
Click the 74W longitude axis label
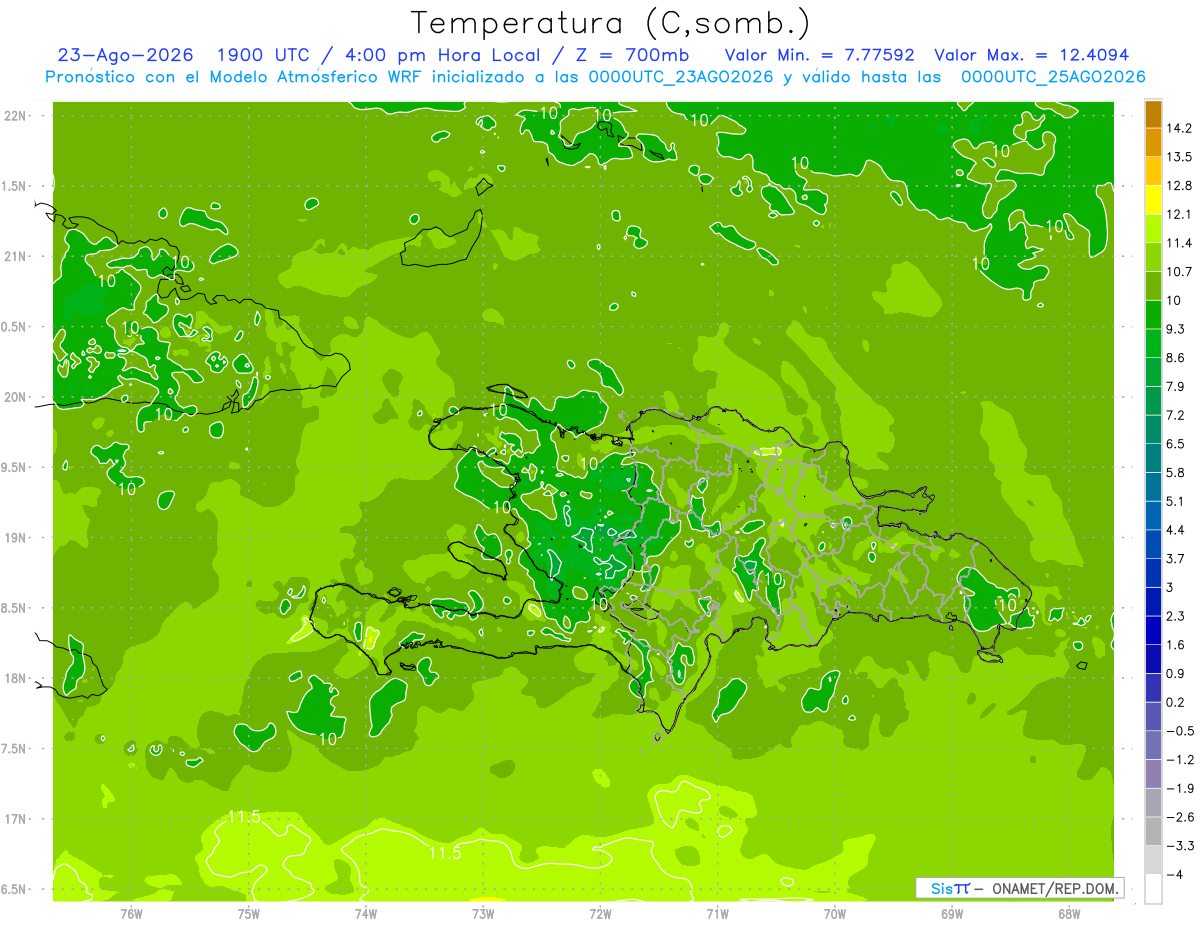[366, 914]
